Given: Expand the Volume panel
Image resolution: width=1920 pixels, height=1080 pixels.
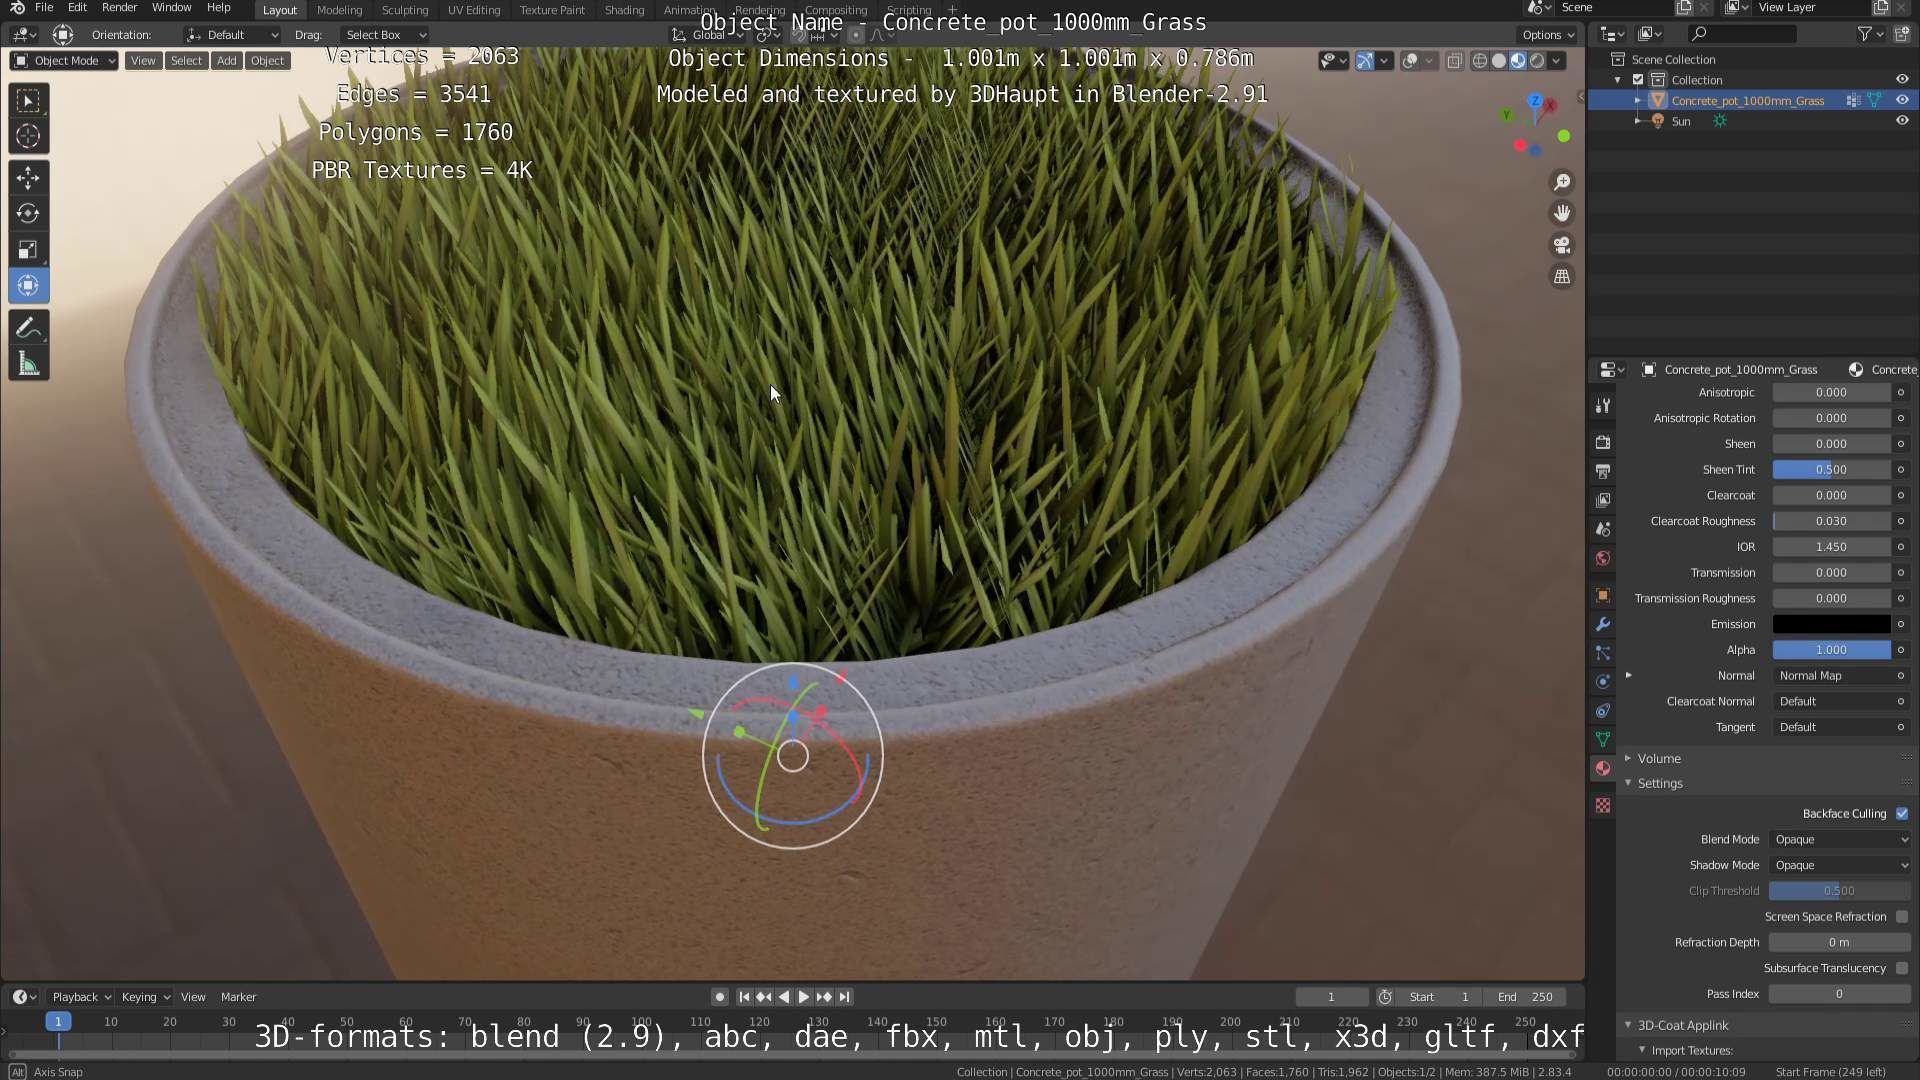Looking at the screenshot, I should point(1658,759).
